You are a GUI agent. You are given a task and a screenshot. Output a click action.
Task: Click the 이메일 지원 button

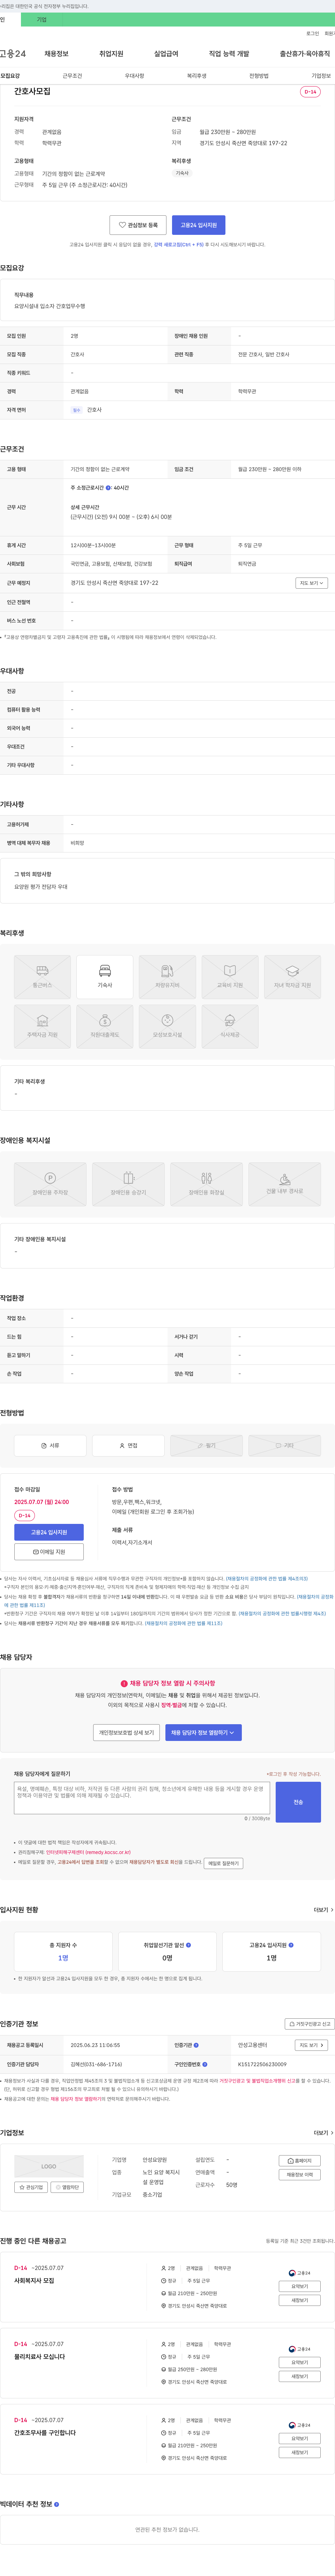coord(49,1552)
